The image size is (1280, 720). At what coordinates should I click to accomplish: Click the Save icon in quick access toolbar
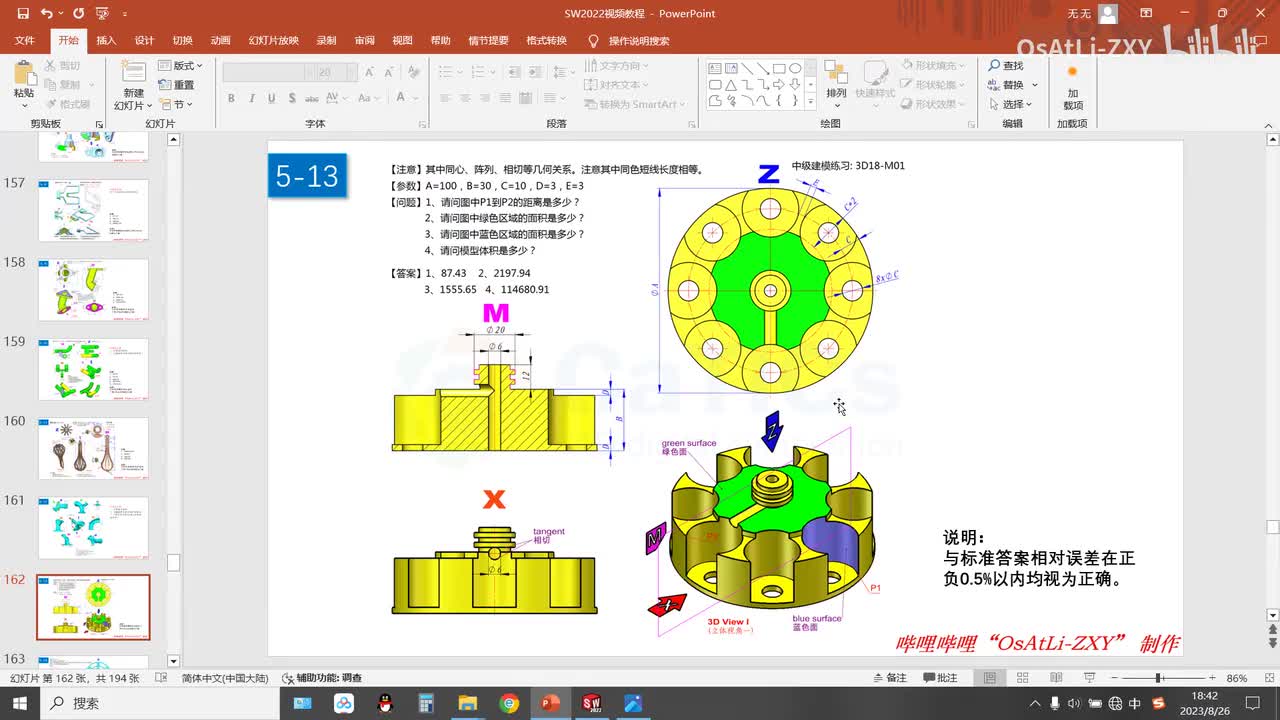tap(23, 14)
